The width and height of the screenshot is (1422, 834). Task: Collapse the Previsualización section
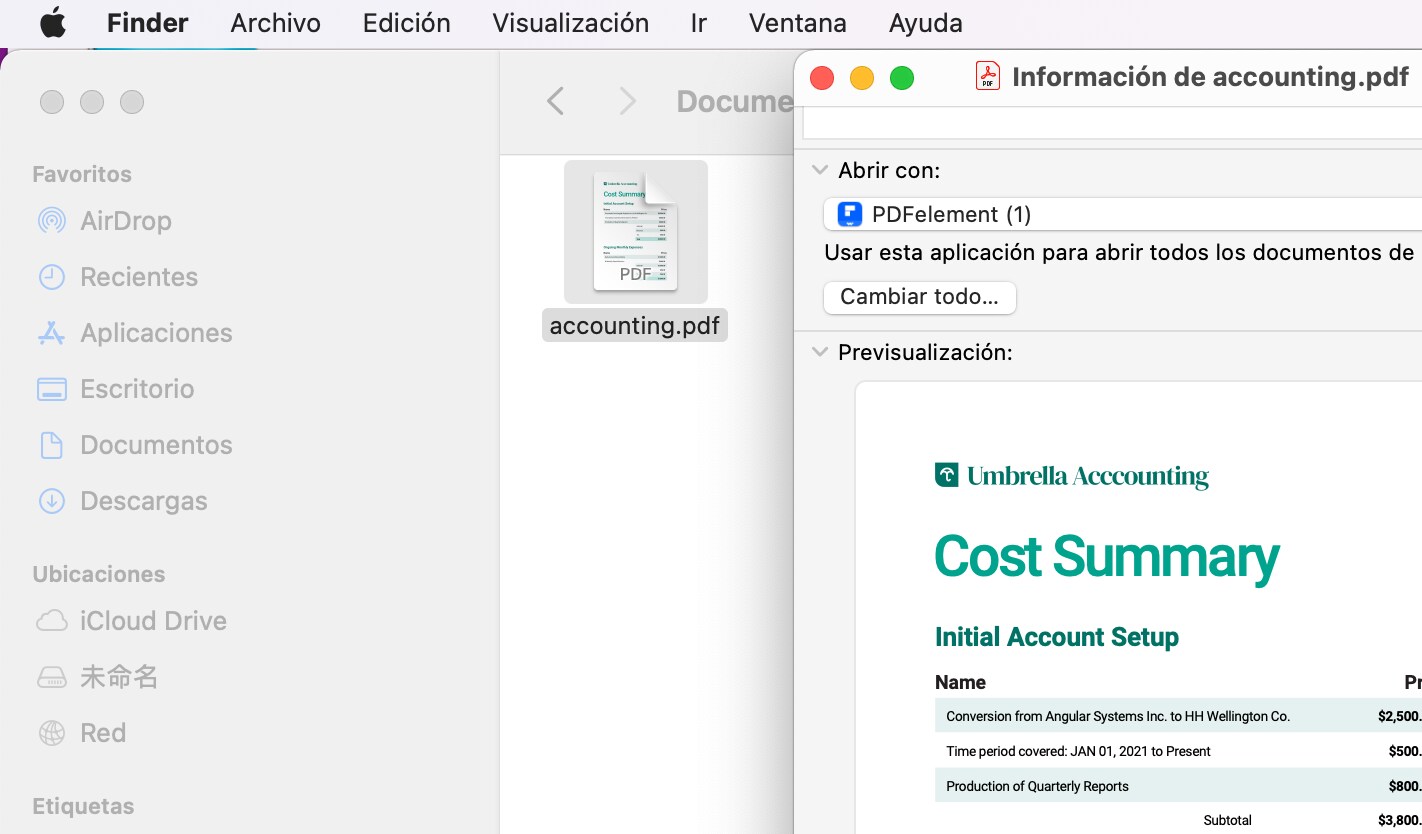(x=820, y=352)
